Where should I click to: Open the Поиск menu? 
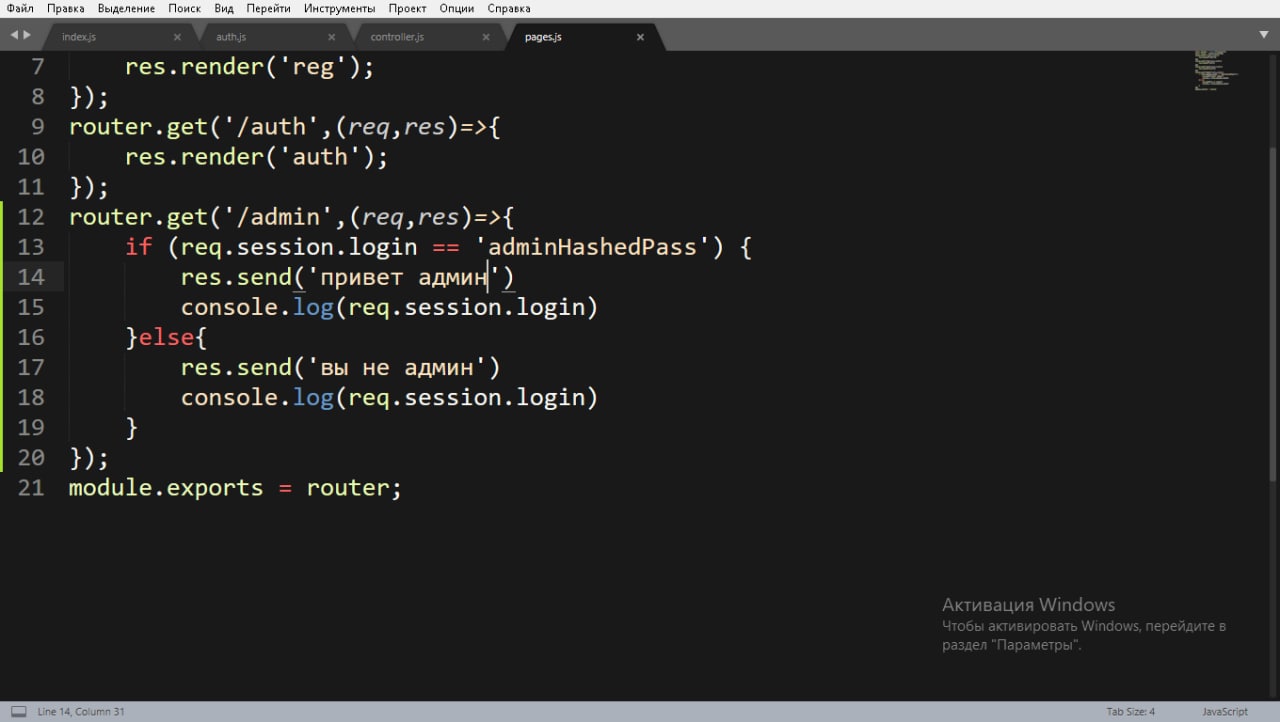click(185, 8)
